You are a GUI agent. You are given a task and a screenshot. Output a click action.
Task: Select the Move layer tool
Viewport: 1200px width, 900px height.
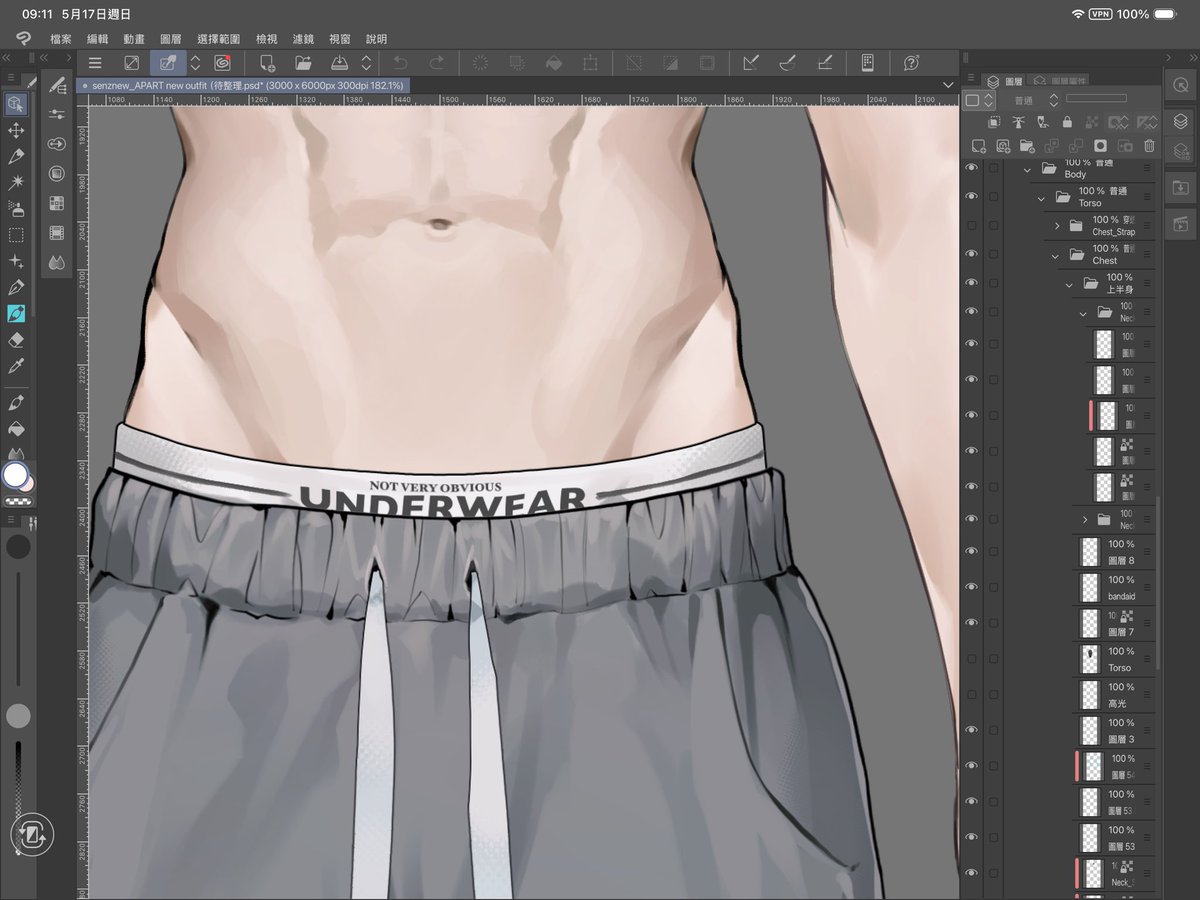[x=16, y=130]
